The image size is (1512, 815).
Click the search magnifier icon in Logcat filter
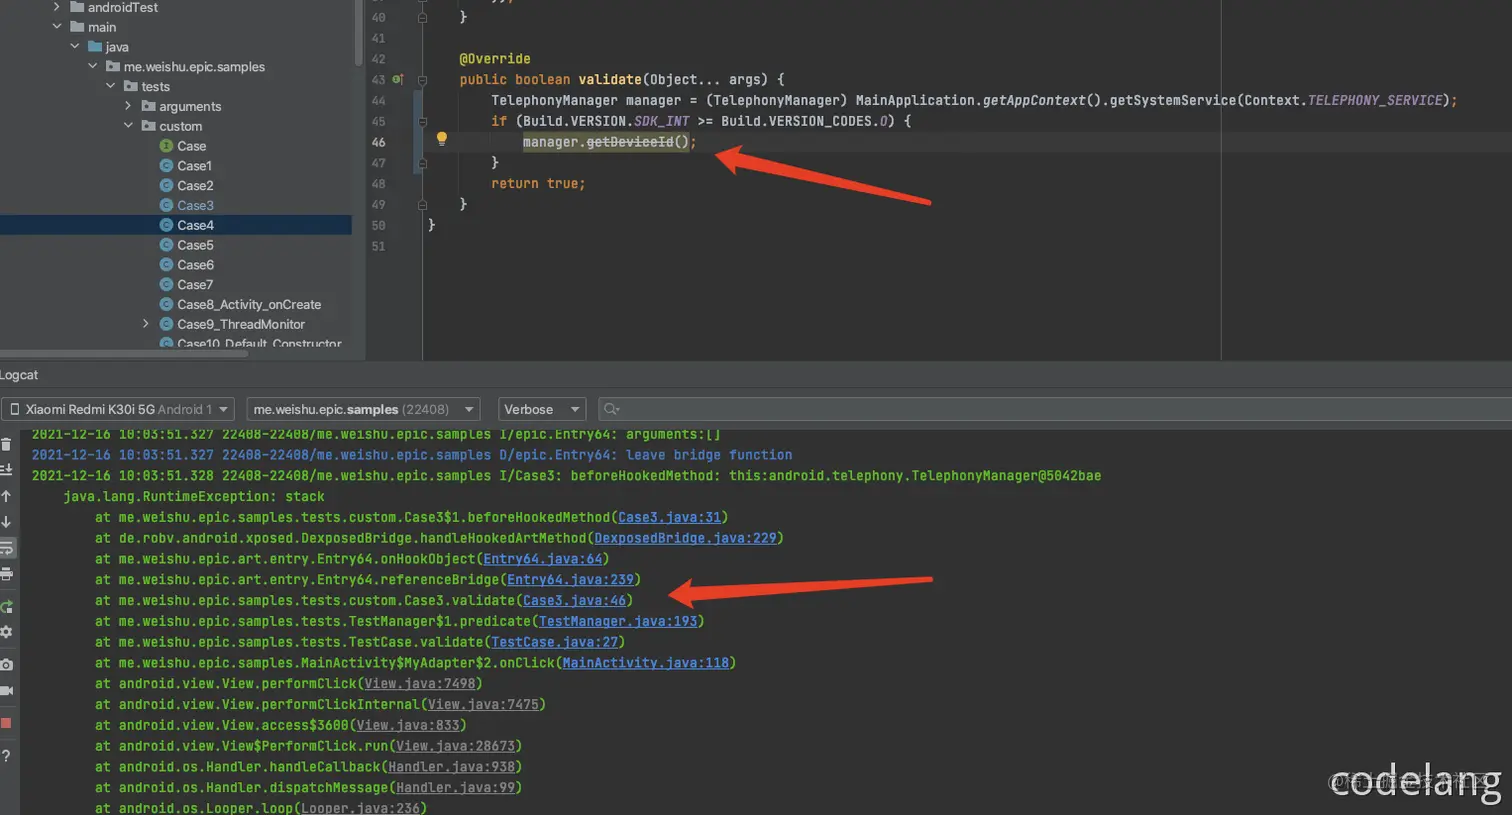(611, 409)
